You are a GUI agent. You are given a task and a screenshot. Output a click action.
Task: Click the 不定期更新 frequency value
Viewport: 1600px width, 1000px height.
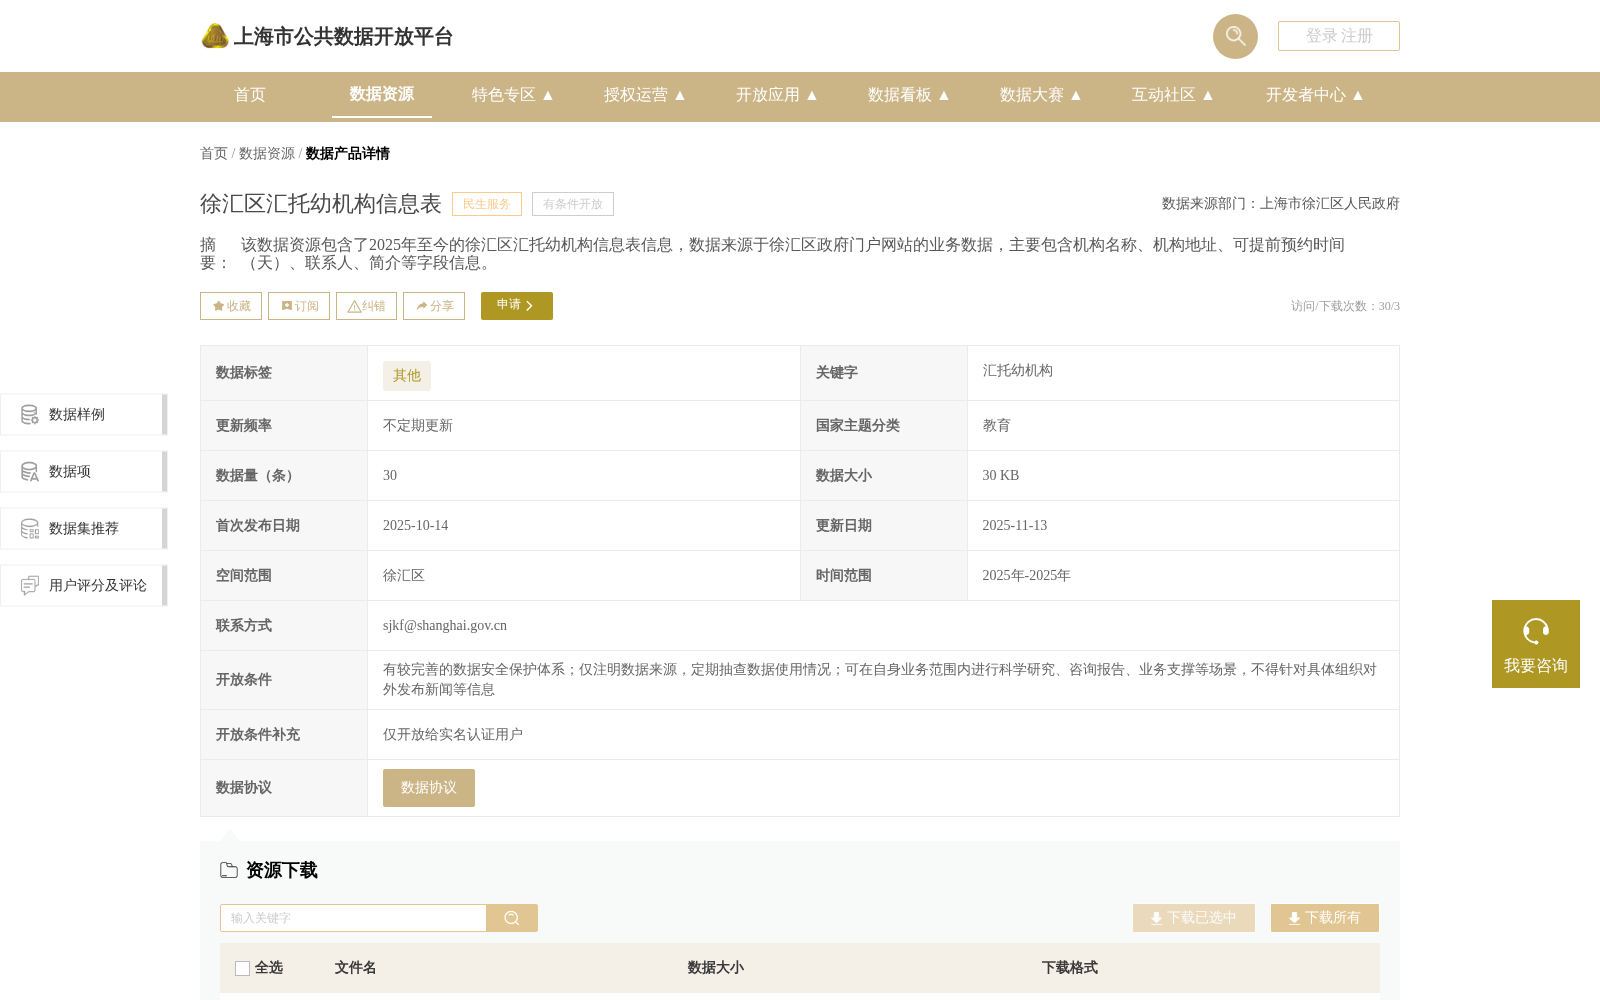click(x=418, y=426)
